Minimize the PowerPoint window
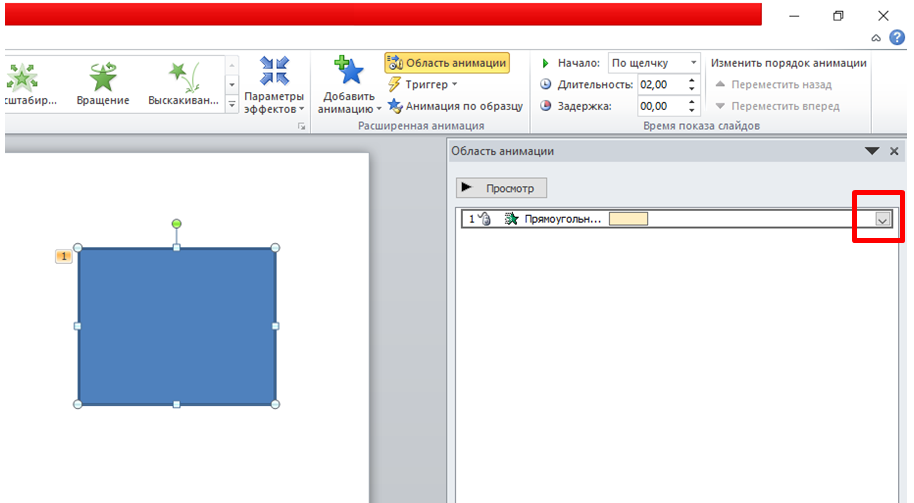The image size is (914, 503). point(794,16)
